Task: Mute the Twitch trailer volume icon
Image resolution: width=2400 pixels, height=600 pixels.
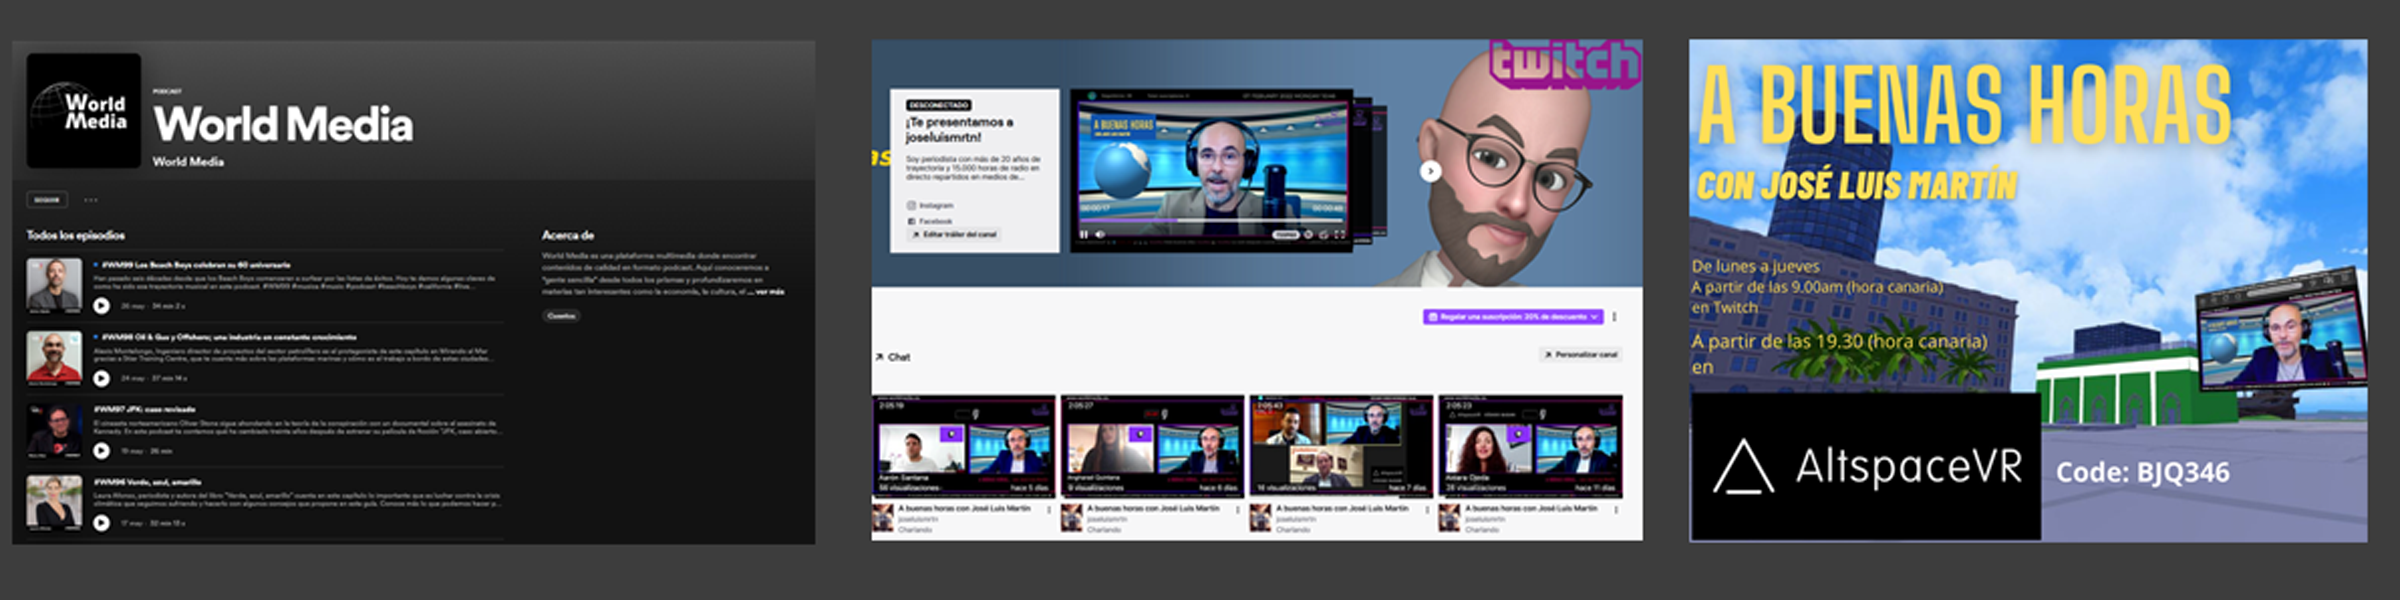Action: [x=1100, y=235]
